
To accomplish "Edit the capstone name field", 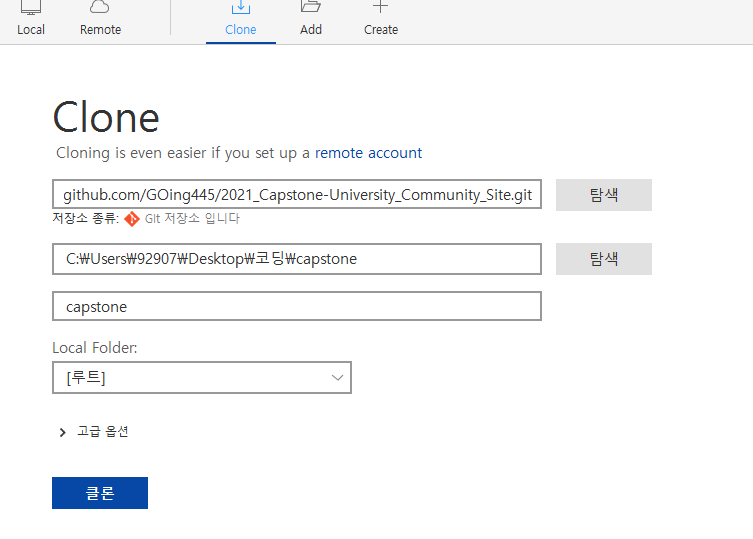I will [x=297, y=306].
